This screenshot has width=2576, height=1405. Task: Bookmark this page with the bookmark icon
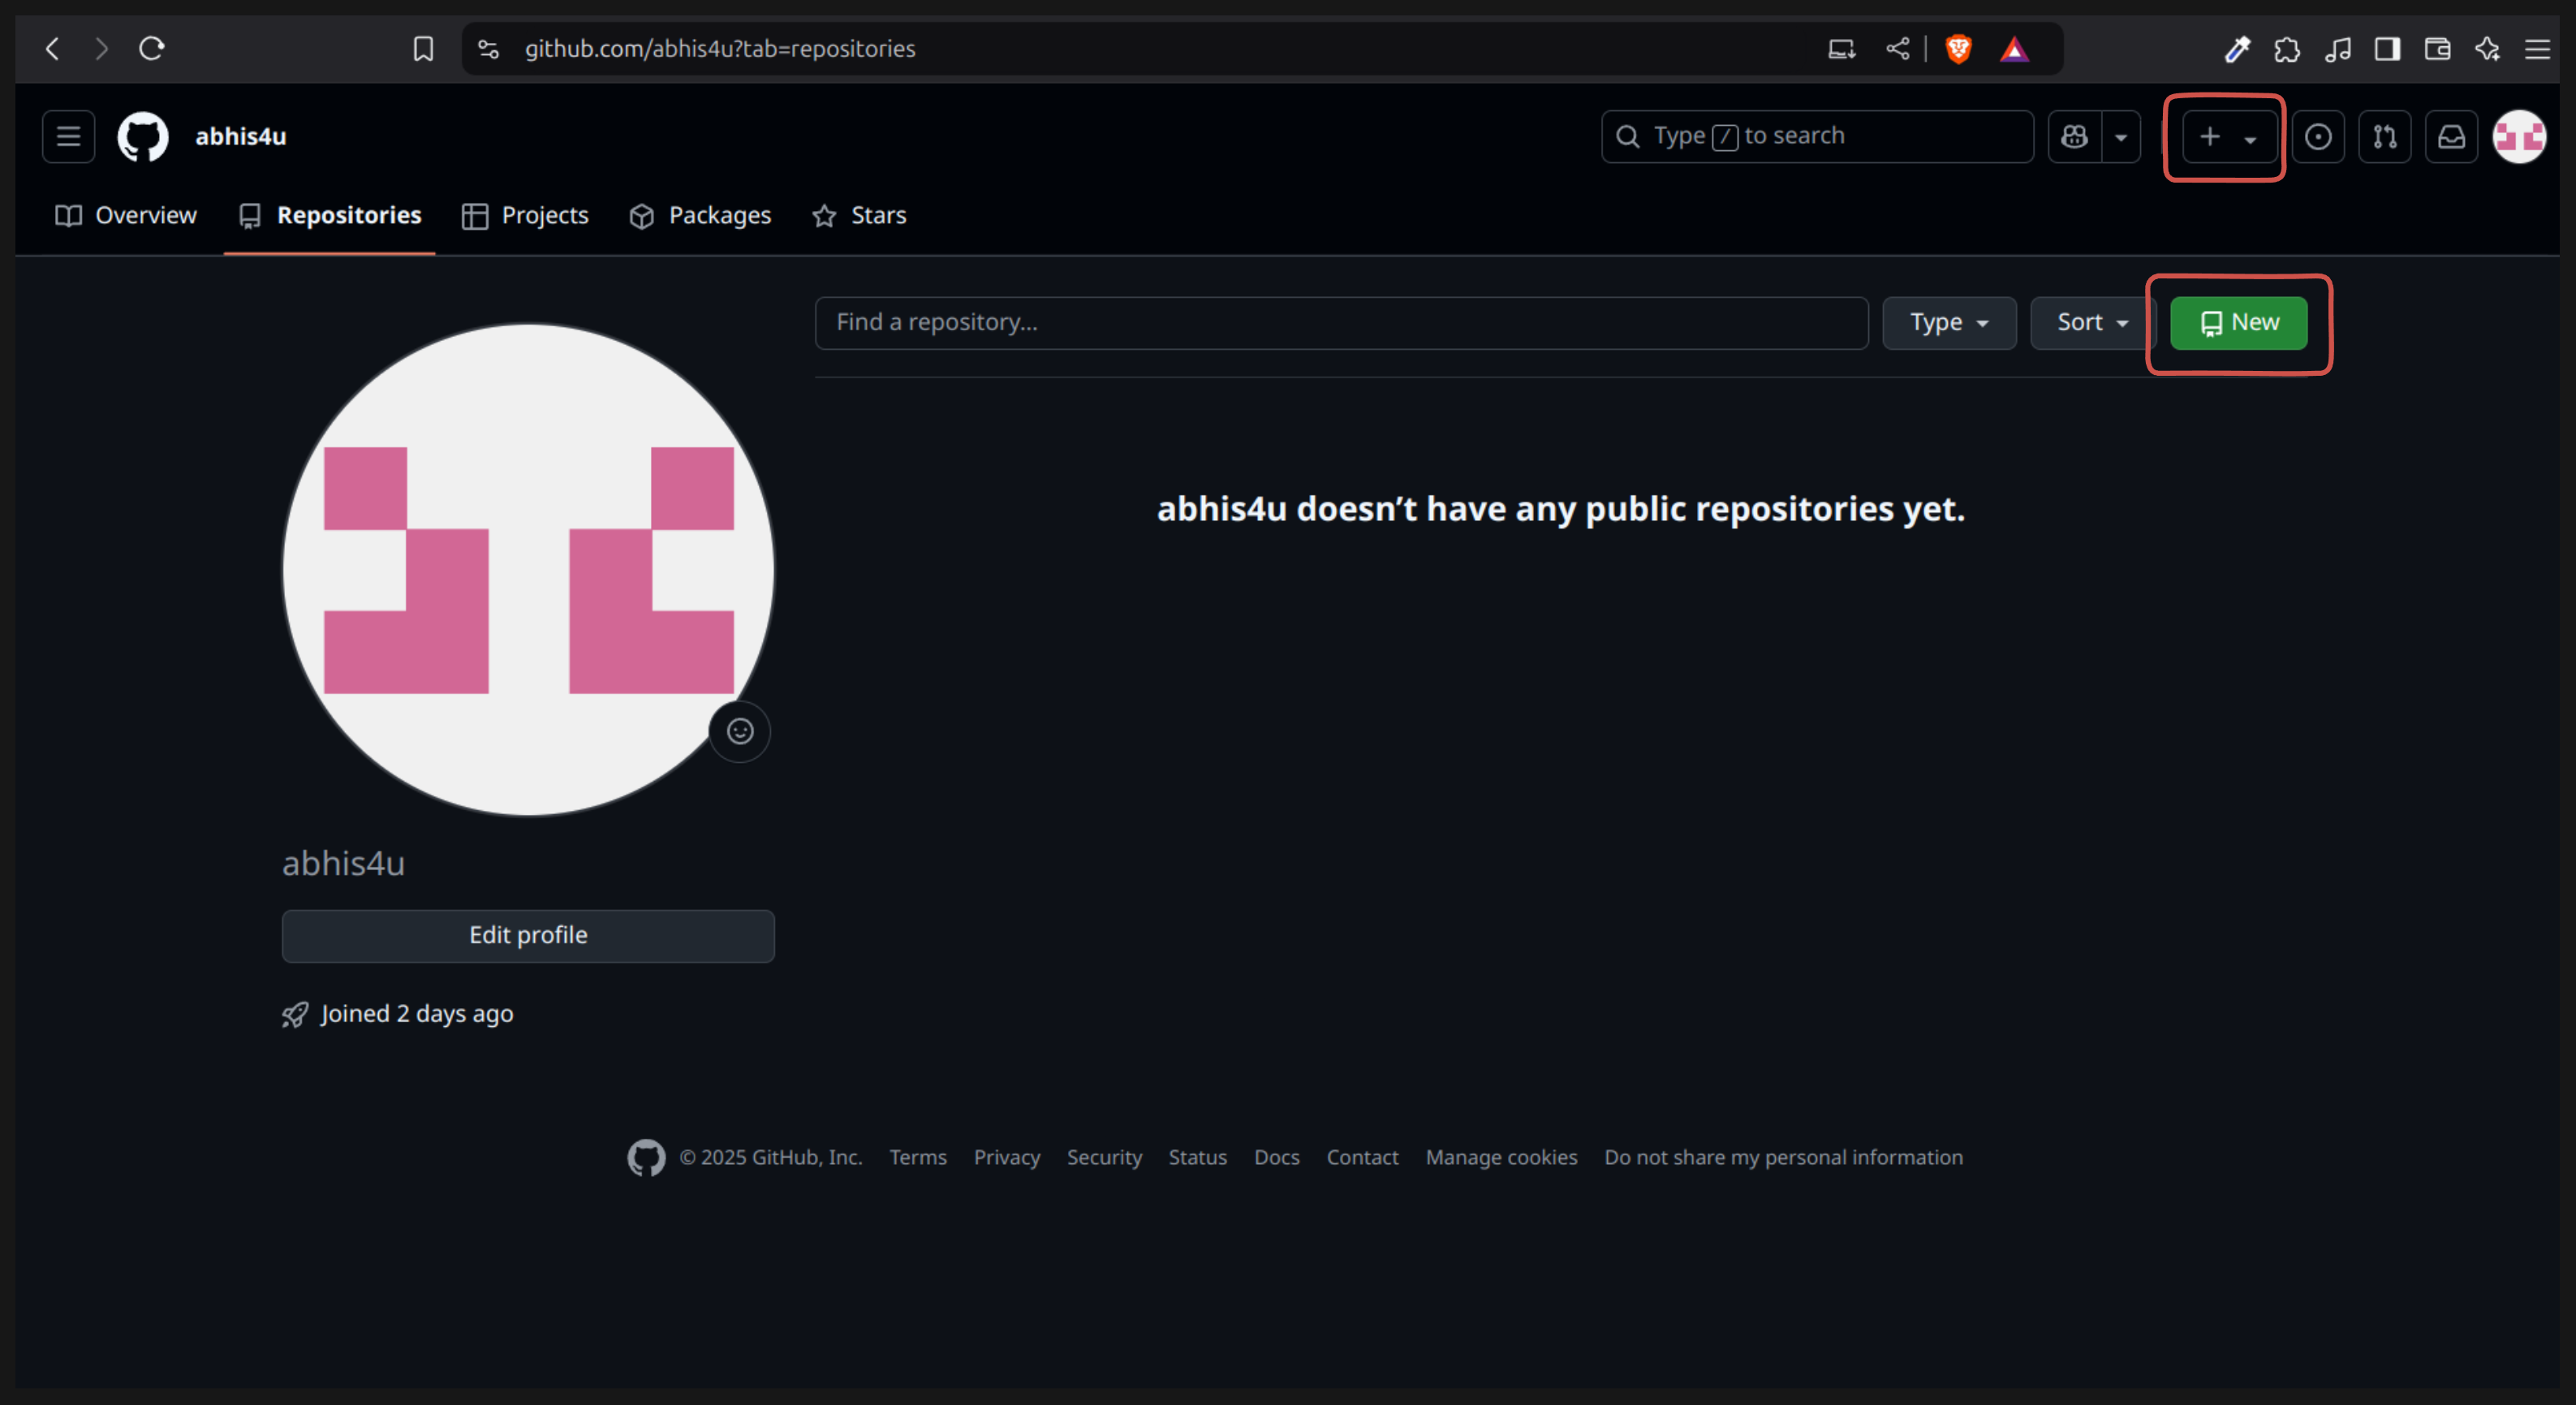423,49
